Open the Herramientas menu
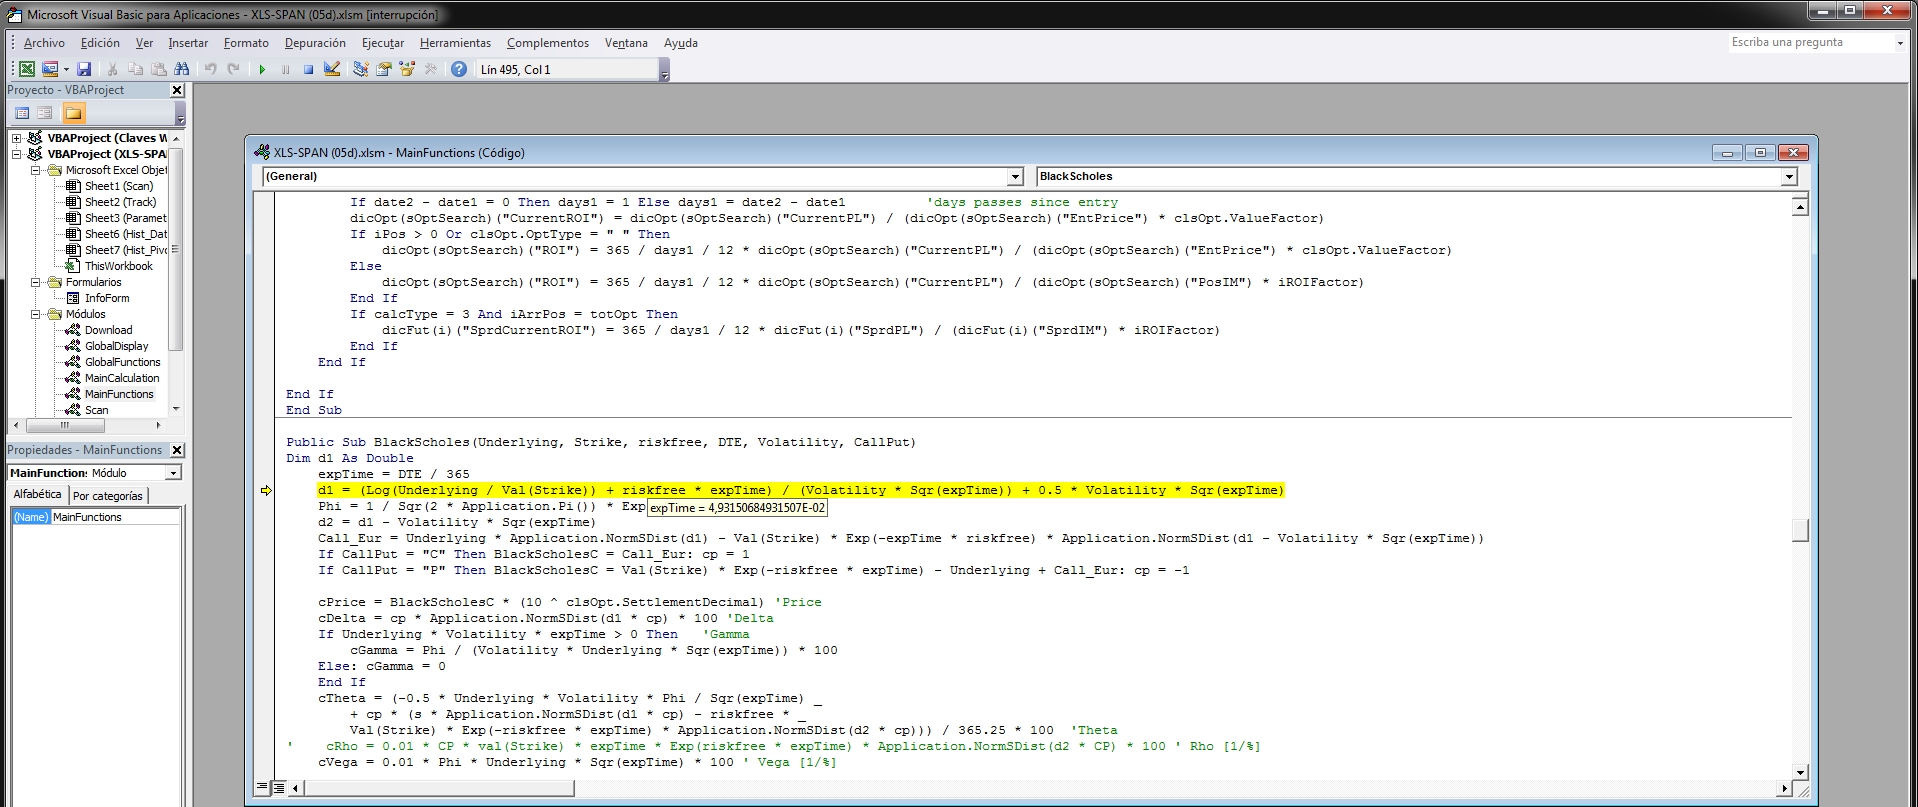This screenshot has height=807, width=1918. (x=455, y=43)
